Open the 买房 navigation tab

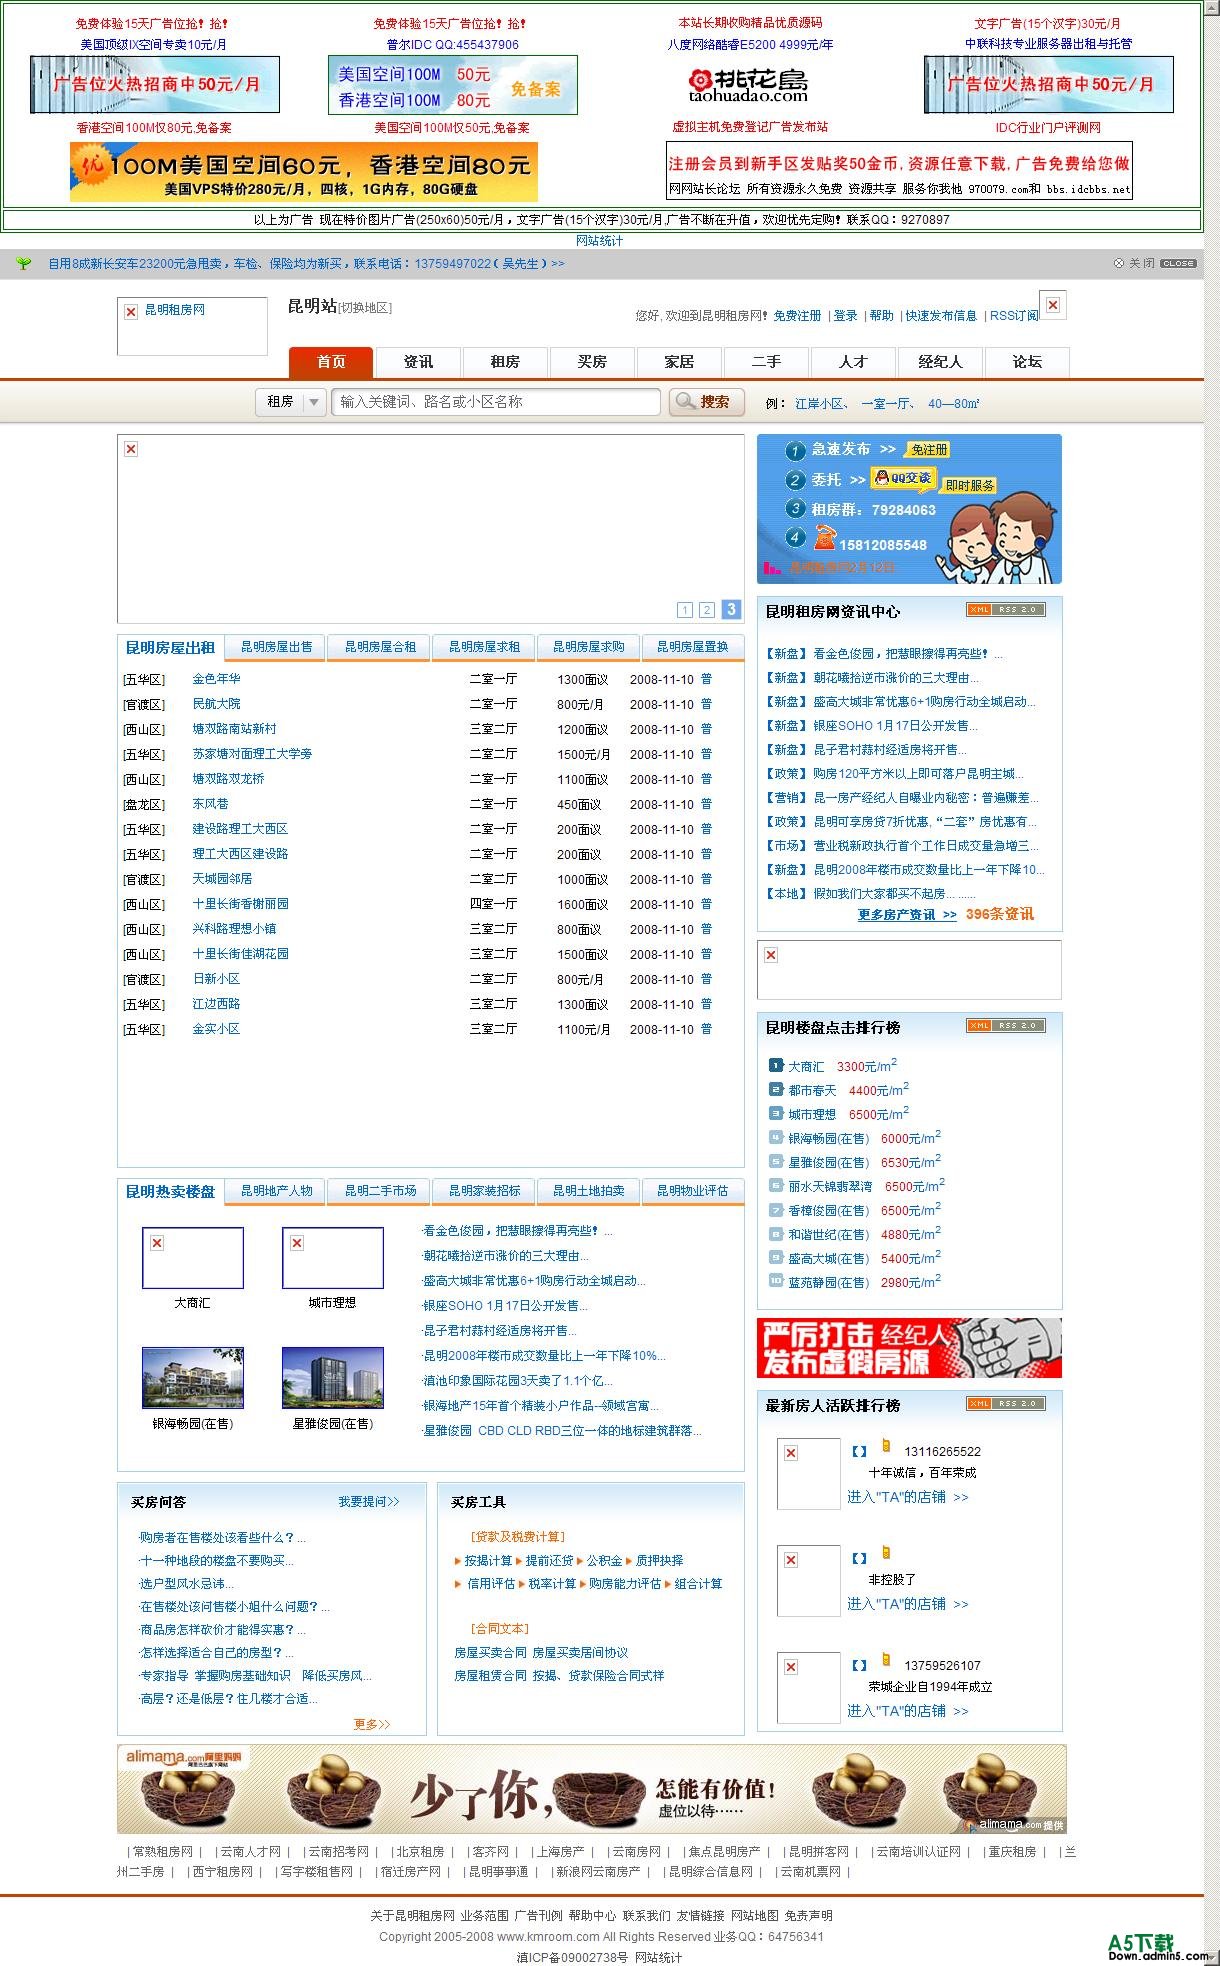pos(592,362)
